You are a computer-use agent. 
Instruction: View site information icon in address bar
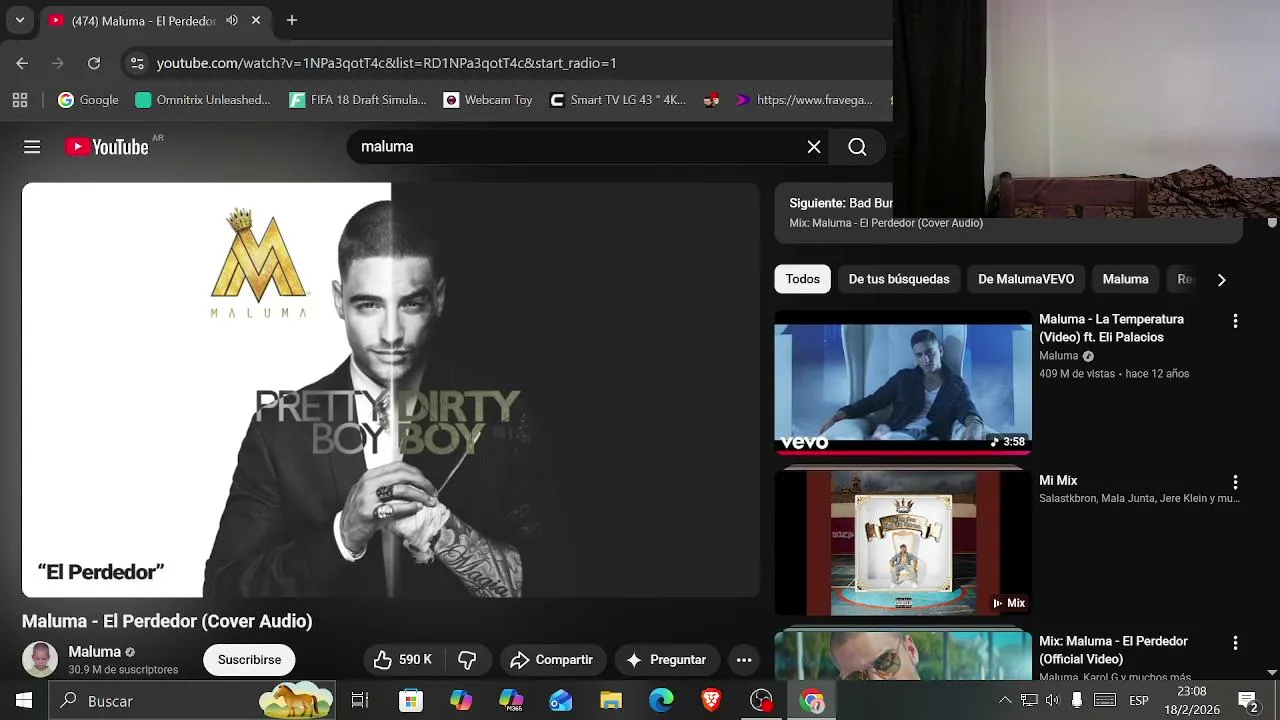click(x=137, y=63)
